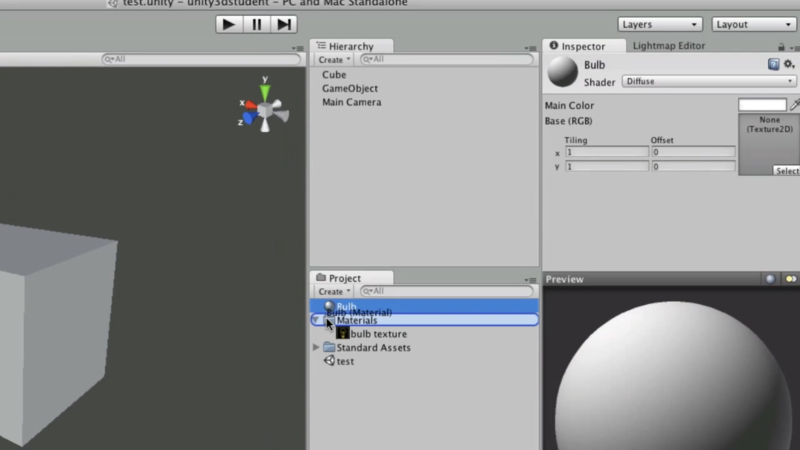Viewport: 800px width, 450px height.
Task: Pick color with the eyedropper icon
Action: click(x=794, y=105)
